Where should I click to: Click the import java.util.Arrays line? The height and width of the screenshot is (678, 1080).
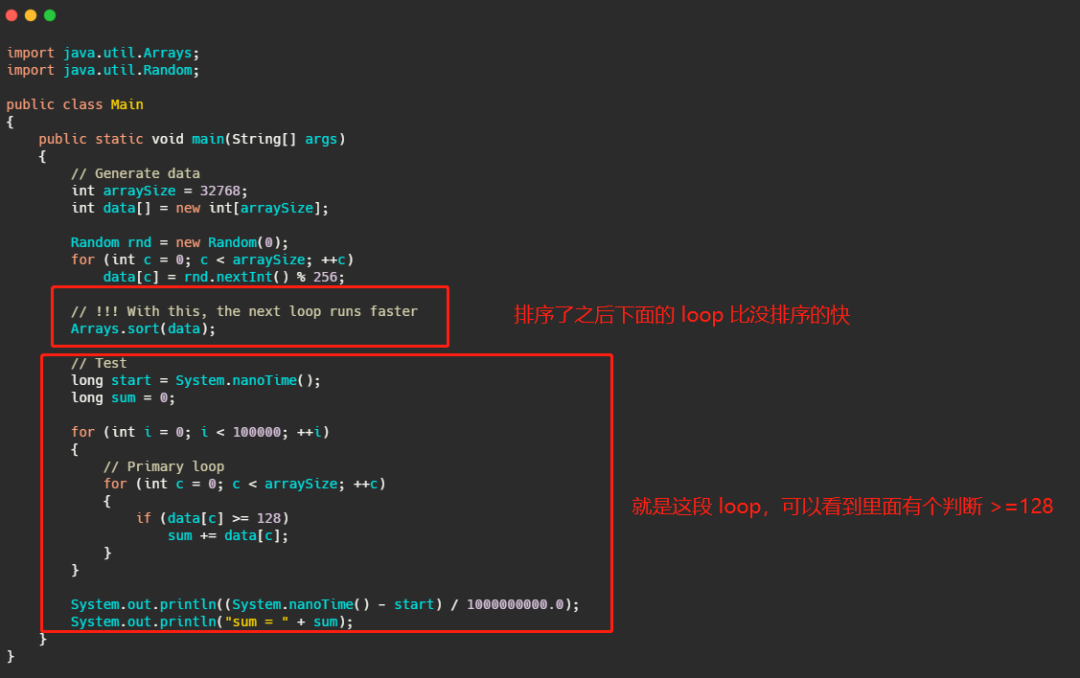coord(103,53)
